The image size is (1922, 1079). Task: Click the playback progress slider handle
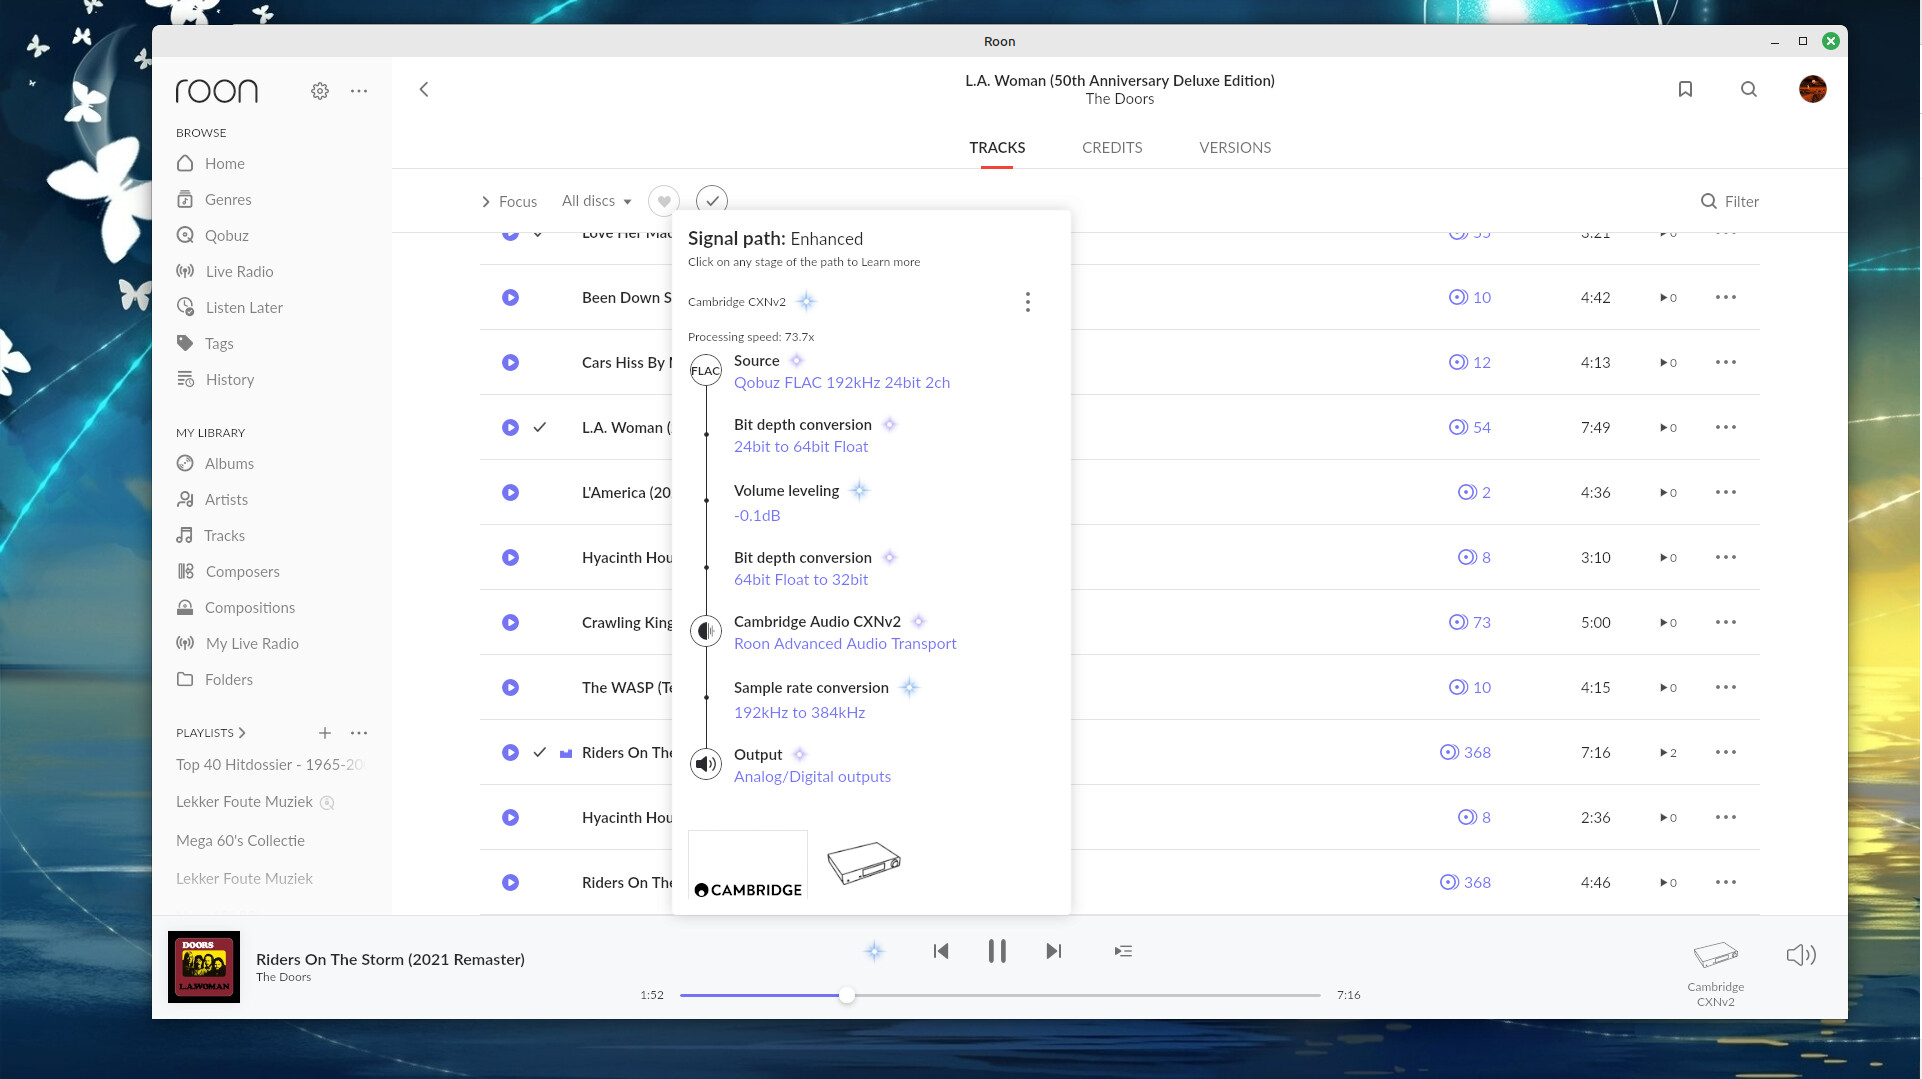[847, 996]
